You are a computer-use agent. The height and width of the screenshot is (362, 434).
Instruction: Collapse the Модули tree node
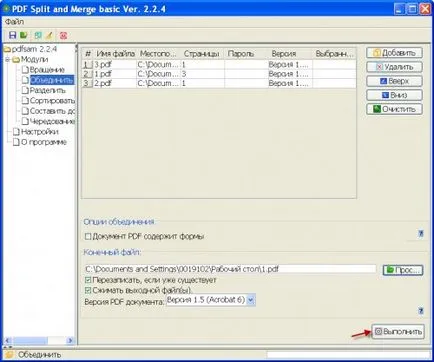pyautogui.click(x=7, y=60)
